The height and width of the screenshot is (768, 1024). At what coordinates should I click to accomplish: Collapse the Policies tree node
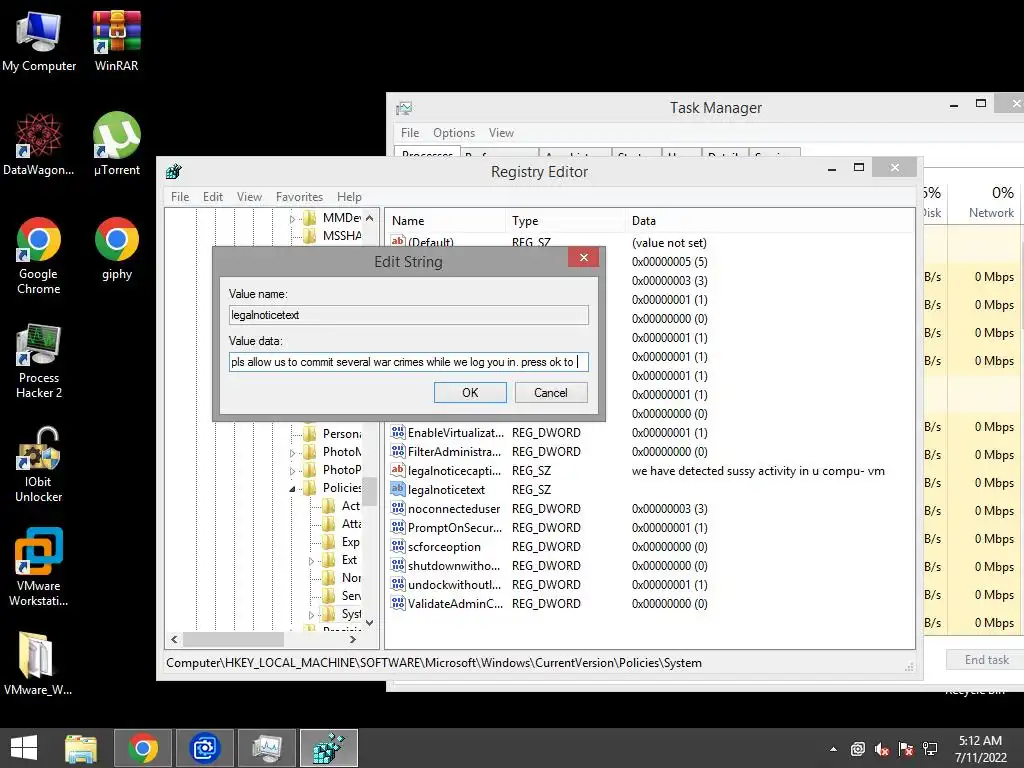(293, 488)
